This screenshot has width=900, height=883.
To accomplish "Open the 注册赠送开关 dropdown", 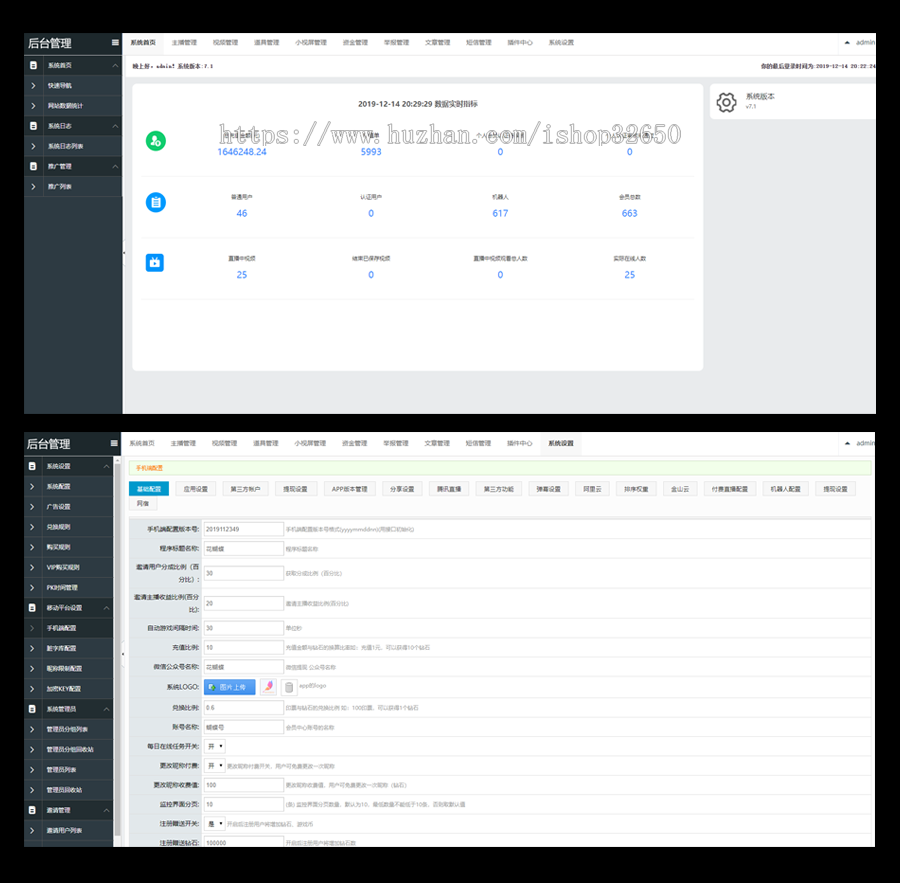I will pos(215,824).
